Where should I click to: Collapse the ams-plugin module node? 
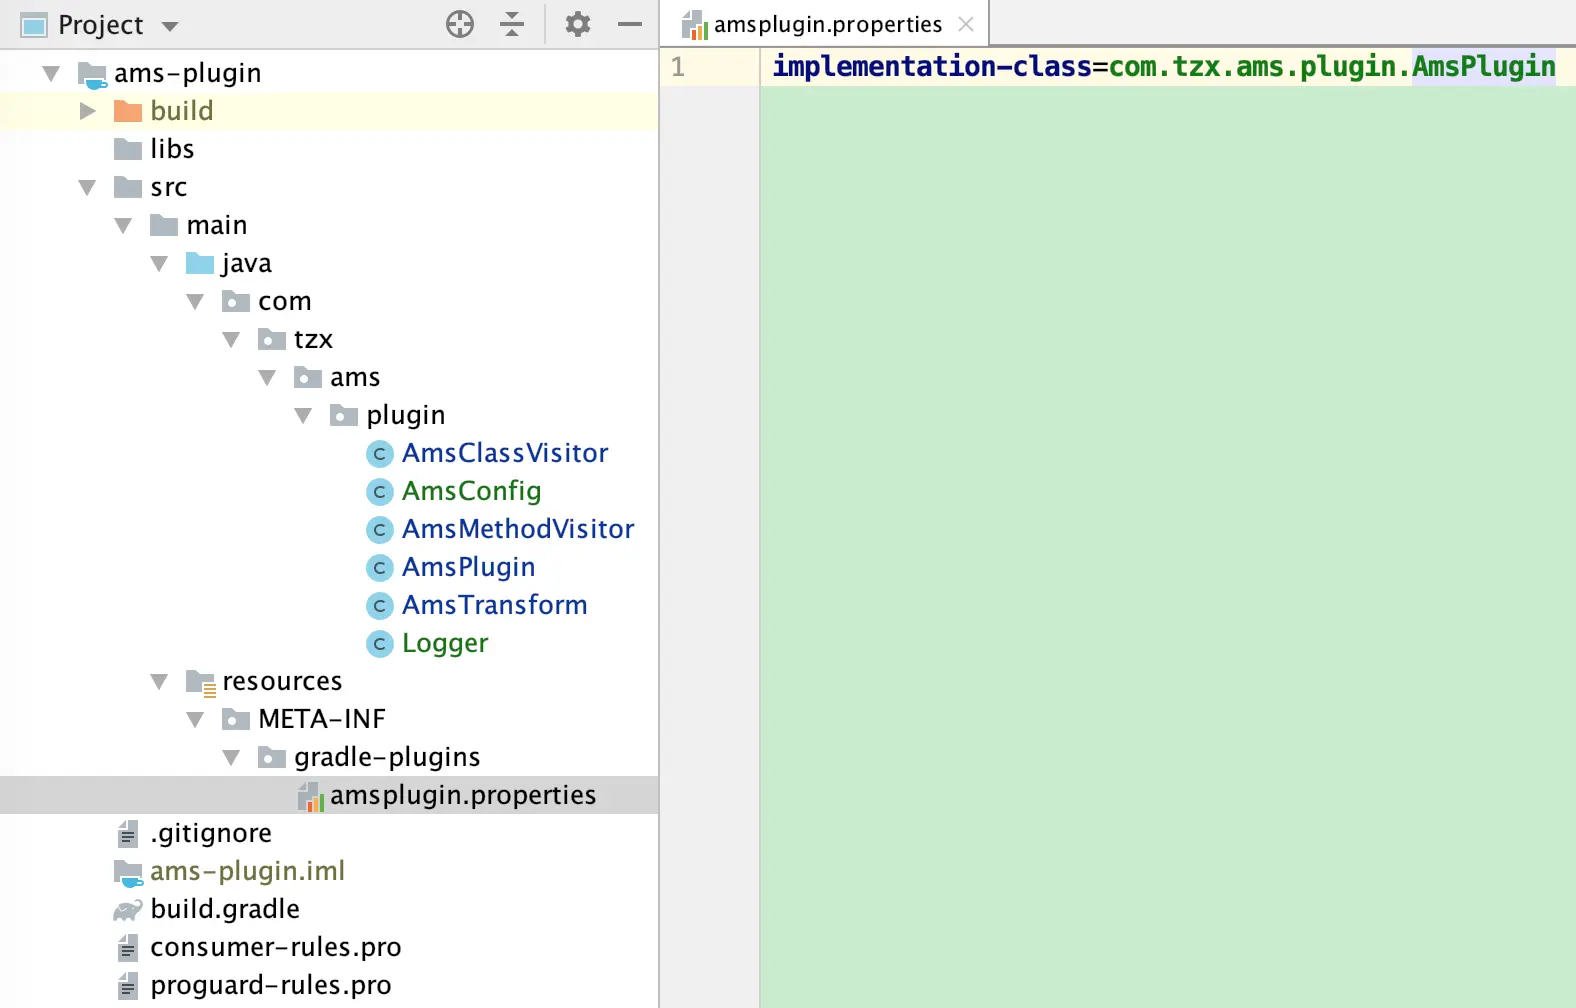[x=51, y=73]
